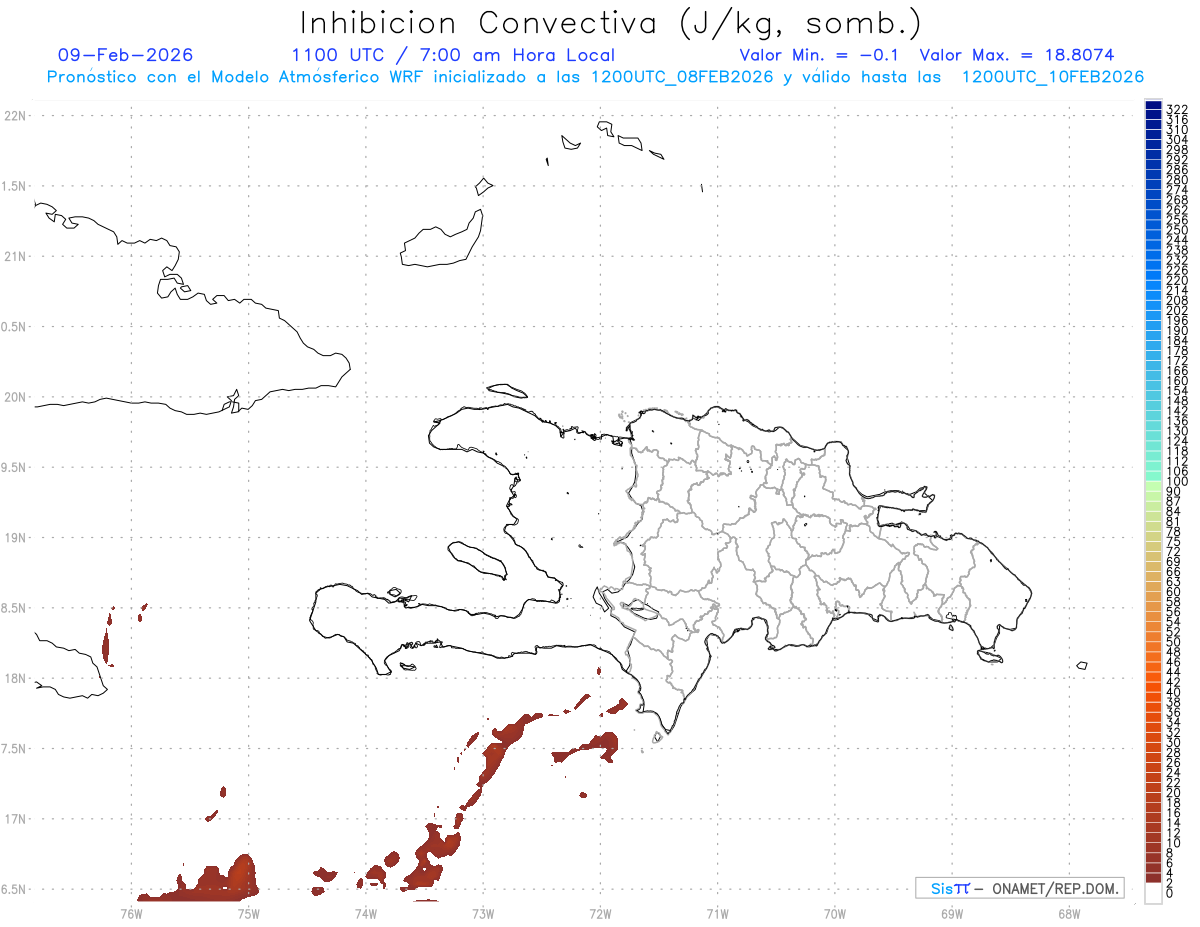1200x927 pixels.
Task: Click the "22N" latitude label
Action: click(x=15, y=116)
